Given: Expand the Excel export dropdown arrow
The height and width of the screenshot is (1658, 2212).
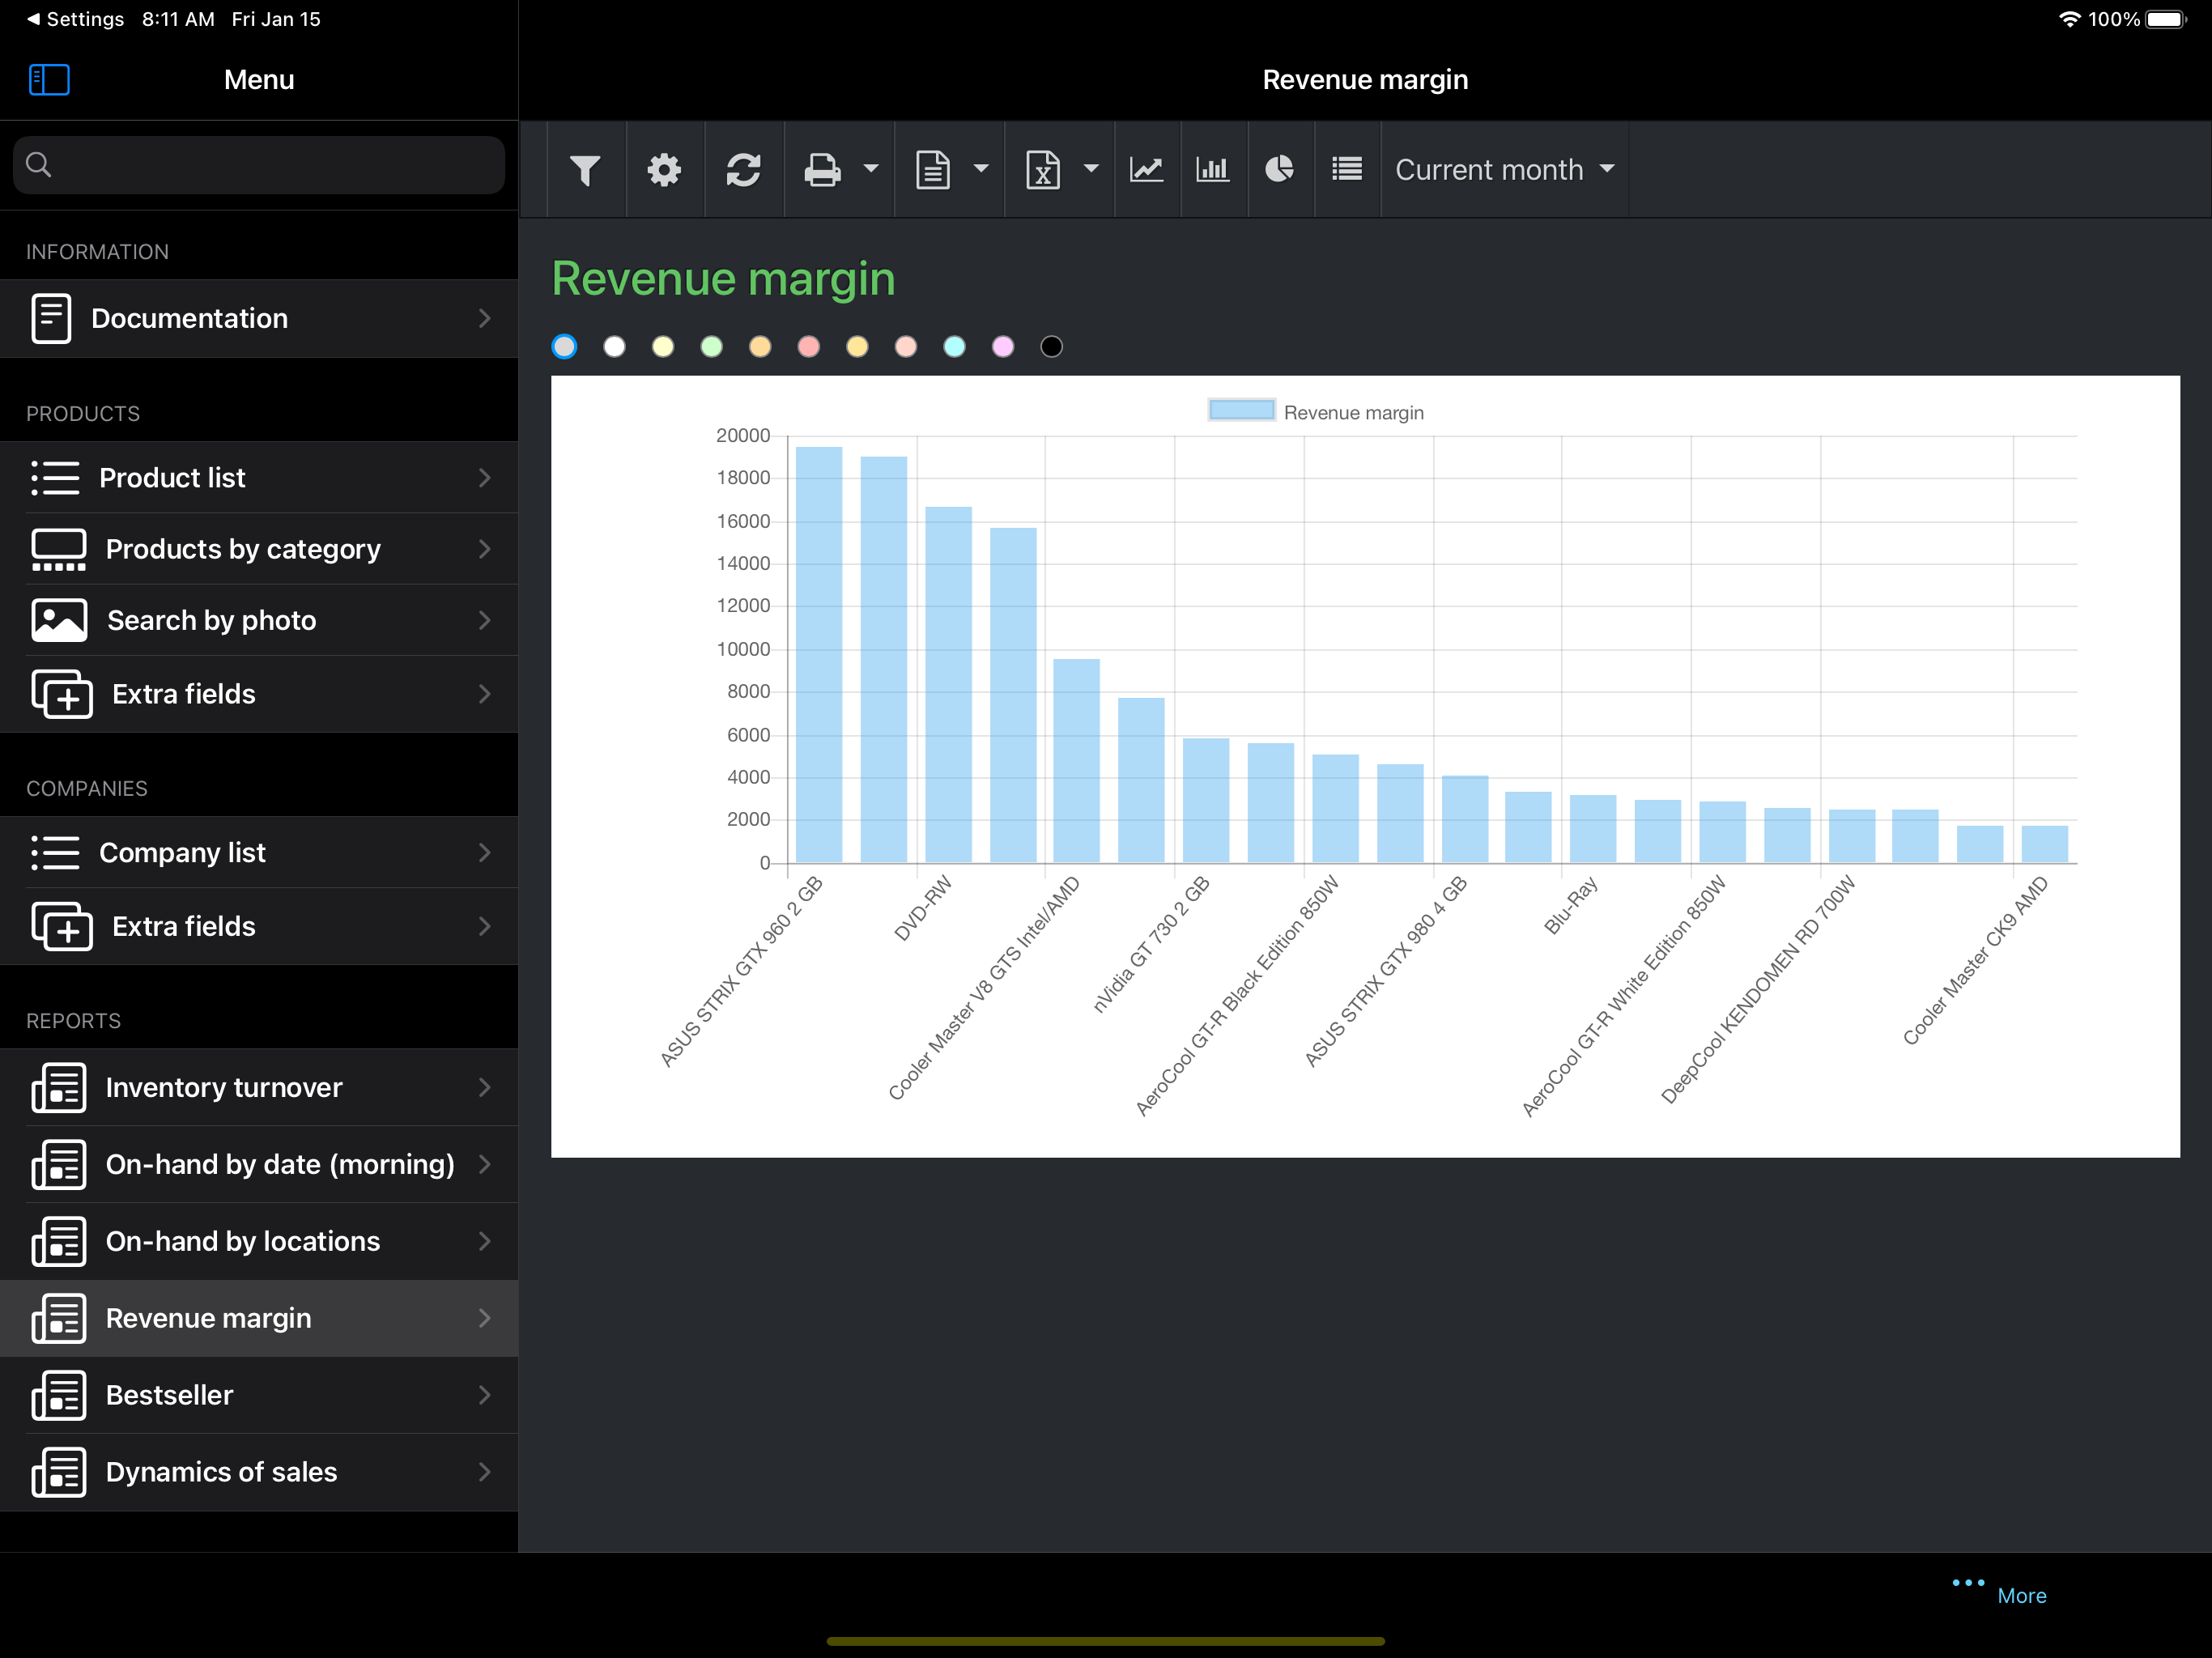Looking at the screenshot, I should [1091, 170].
